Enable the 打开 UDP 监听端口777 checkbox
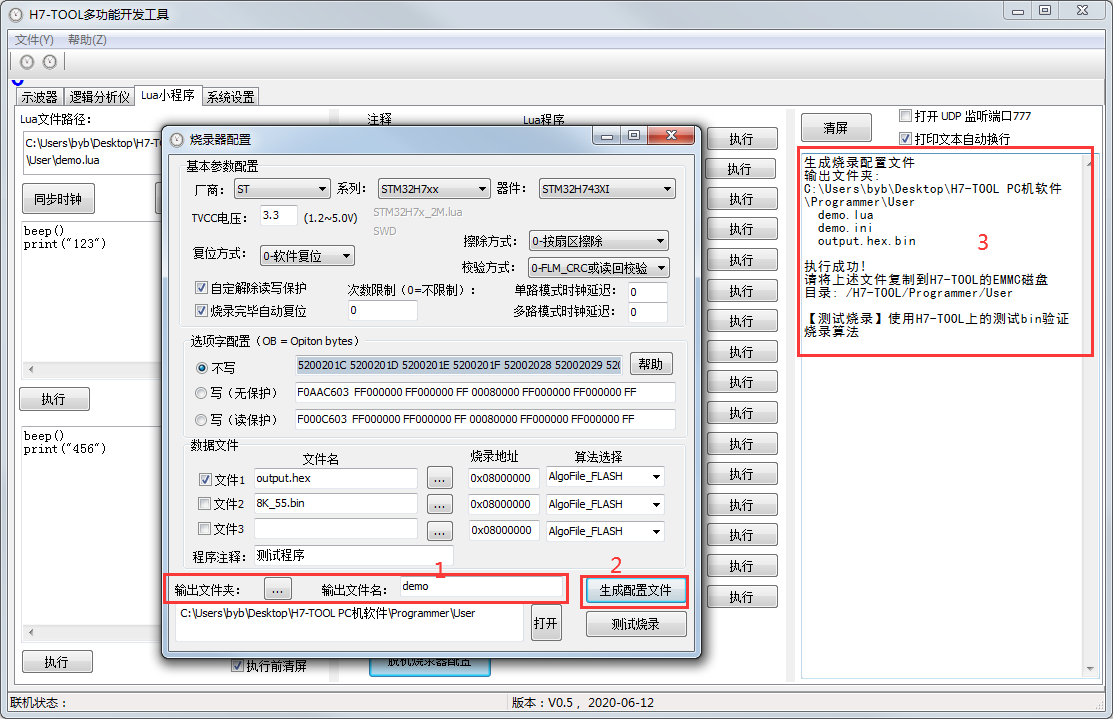 point(905,116)
